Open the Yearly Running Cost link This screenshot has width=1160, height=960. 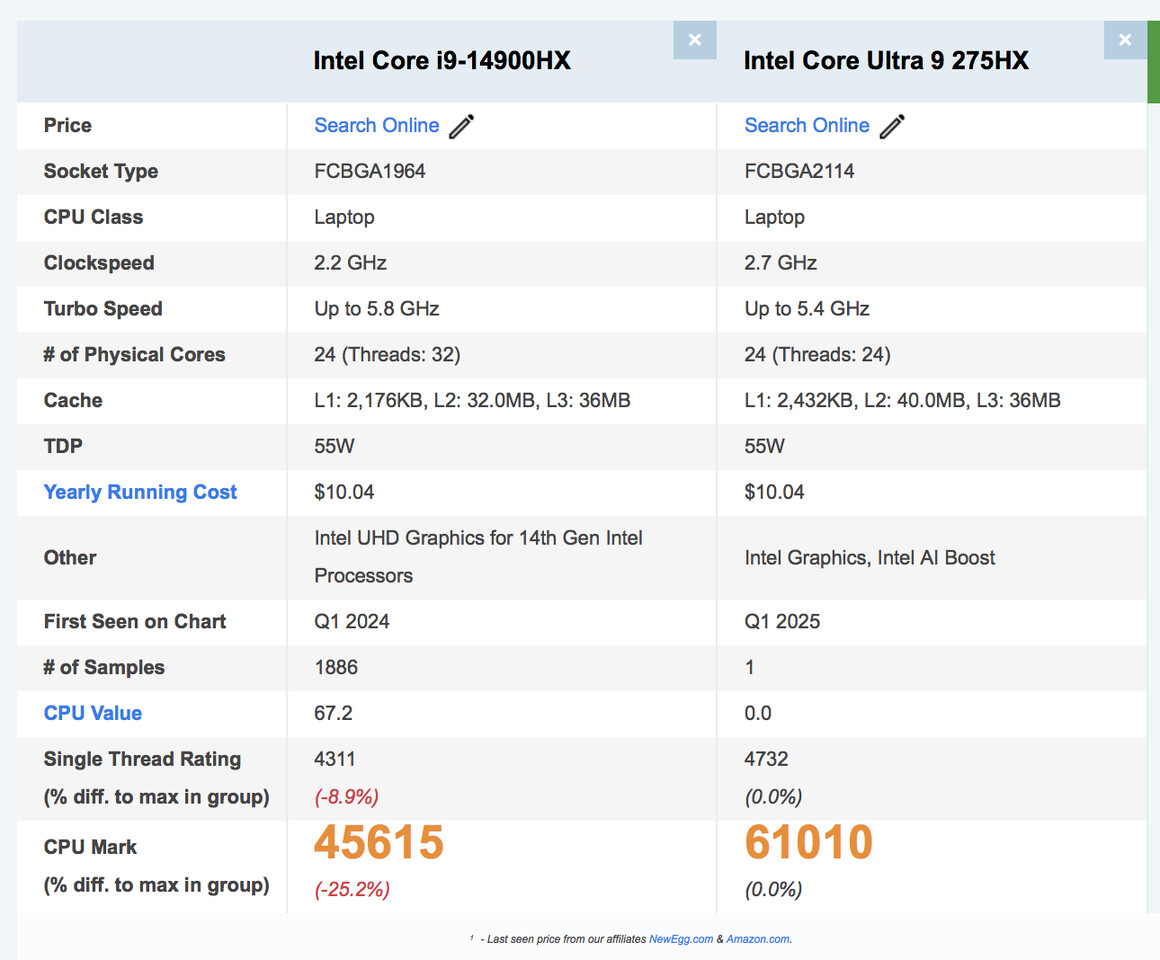coord(140,492)
